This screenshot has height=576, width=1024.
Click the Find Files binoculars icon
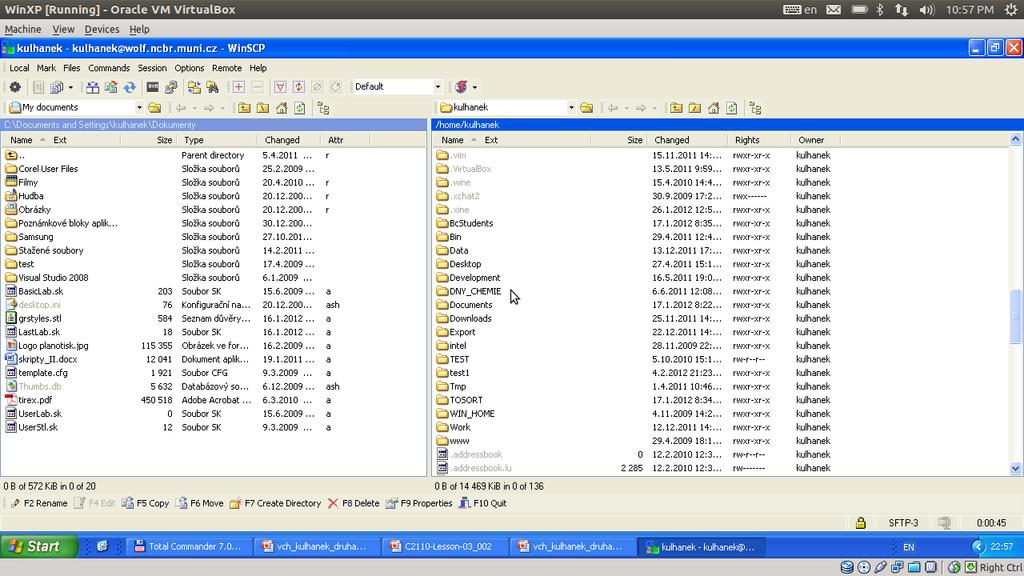(212, 87)
